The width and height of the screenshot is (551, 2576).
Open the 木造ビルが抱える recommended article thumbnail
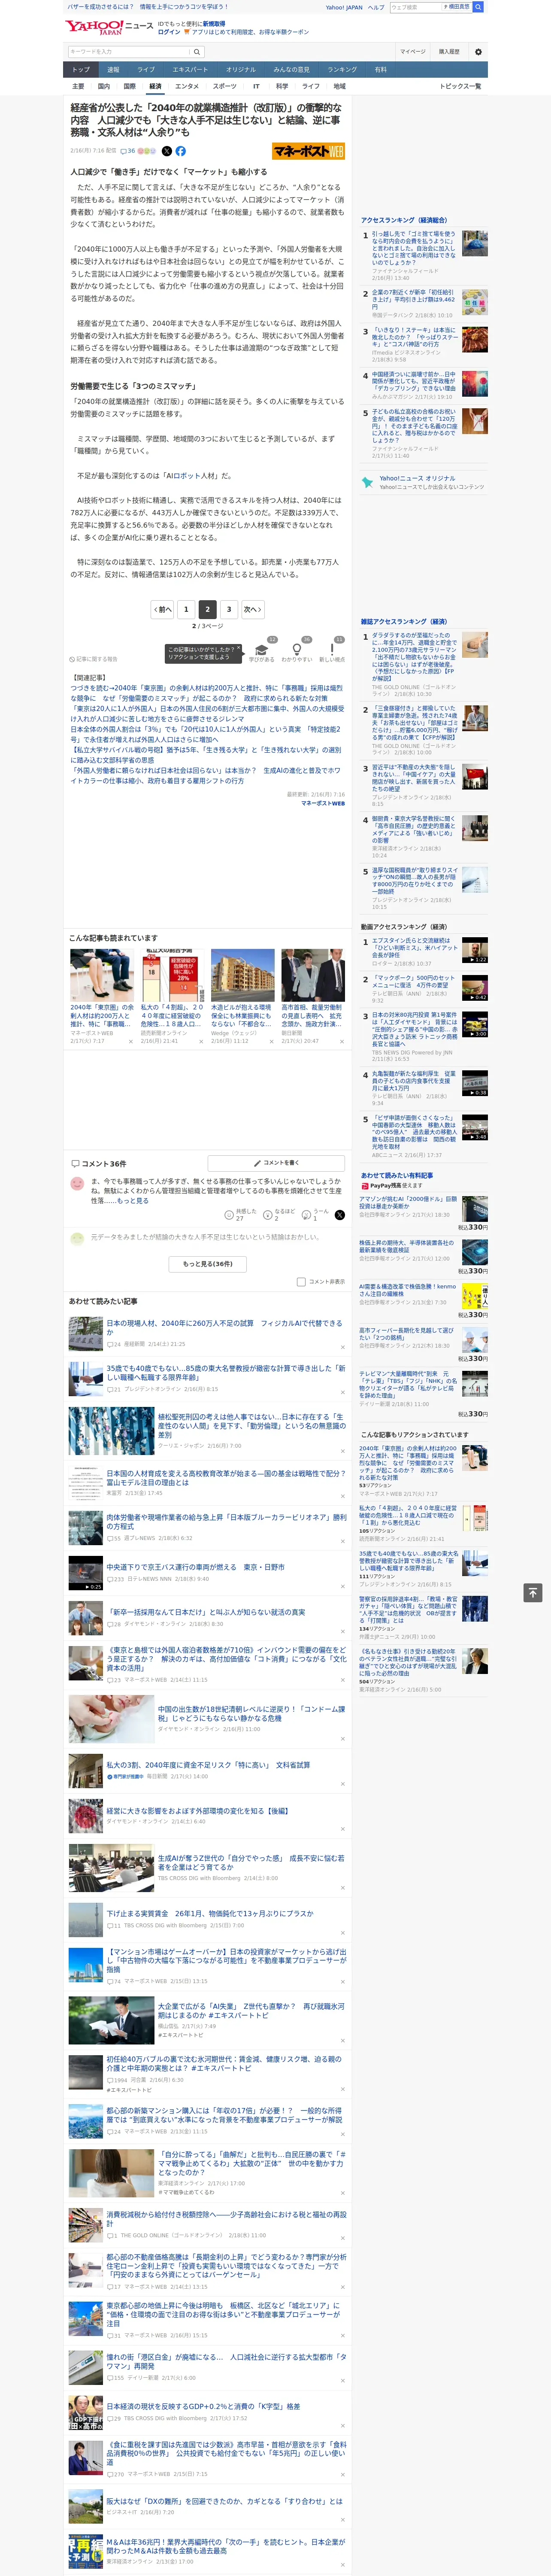coord(242,975)
